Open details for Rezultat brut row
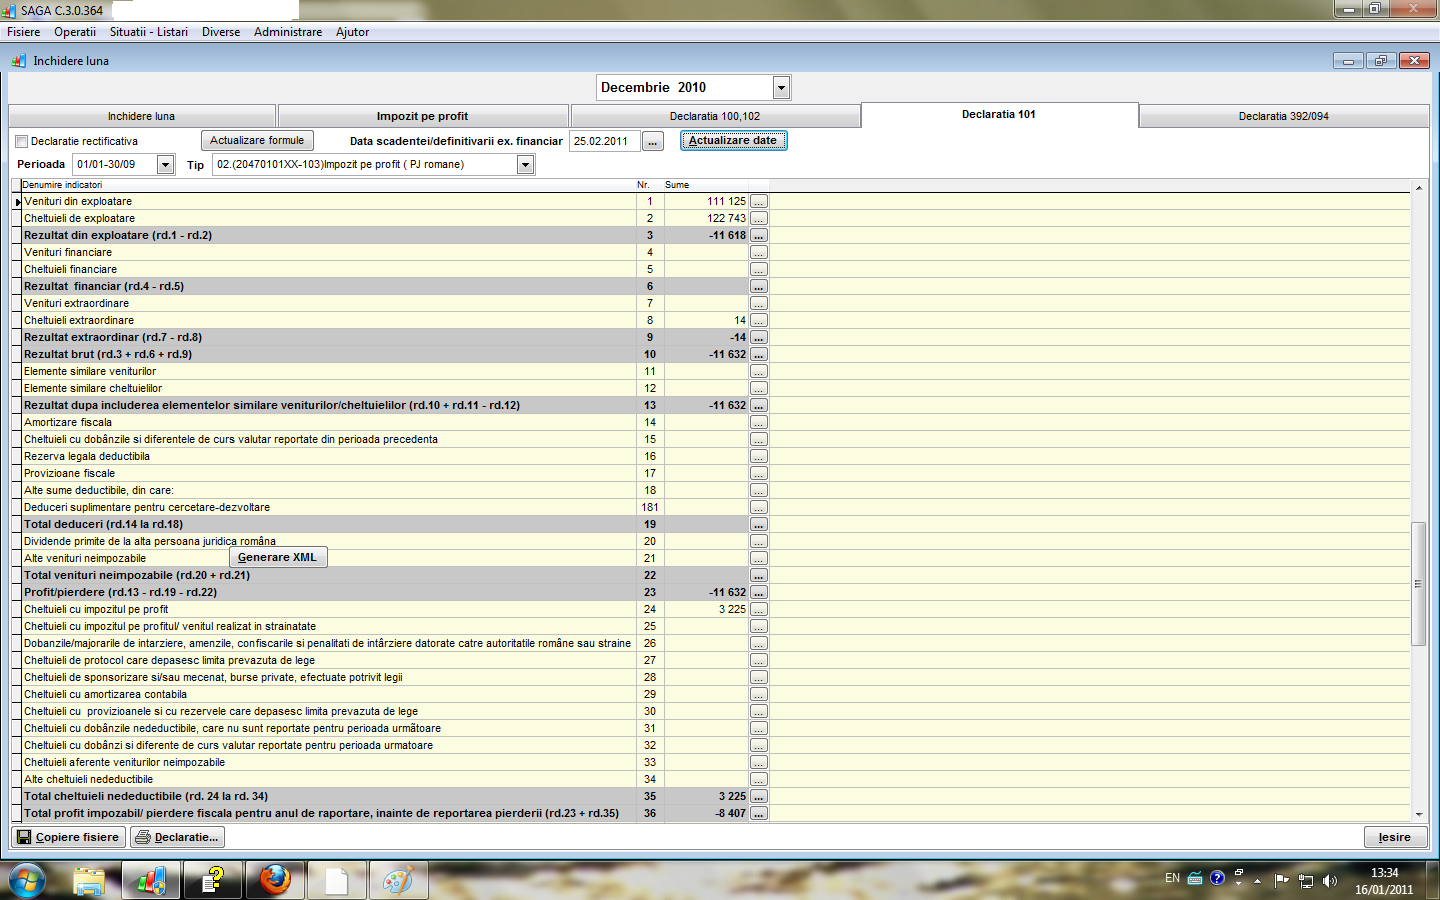 (759, 354)
